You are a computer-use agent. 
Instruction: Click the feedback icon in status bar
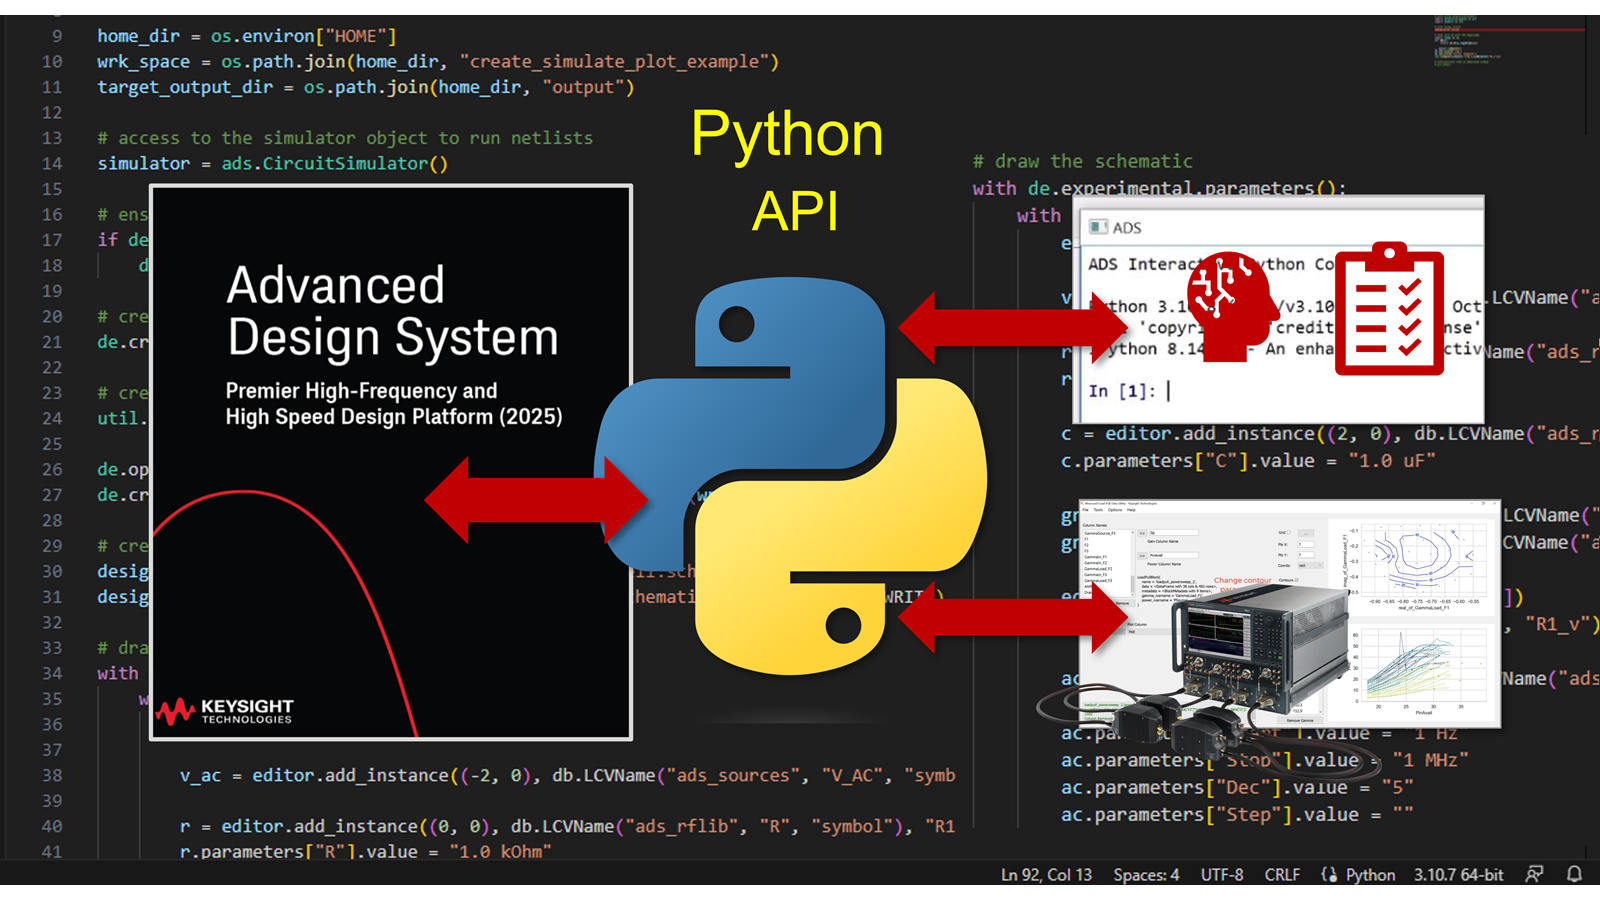(1534, 874)
